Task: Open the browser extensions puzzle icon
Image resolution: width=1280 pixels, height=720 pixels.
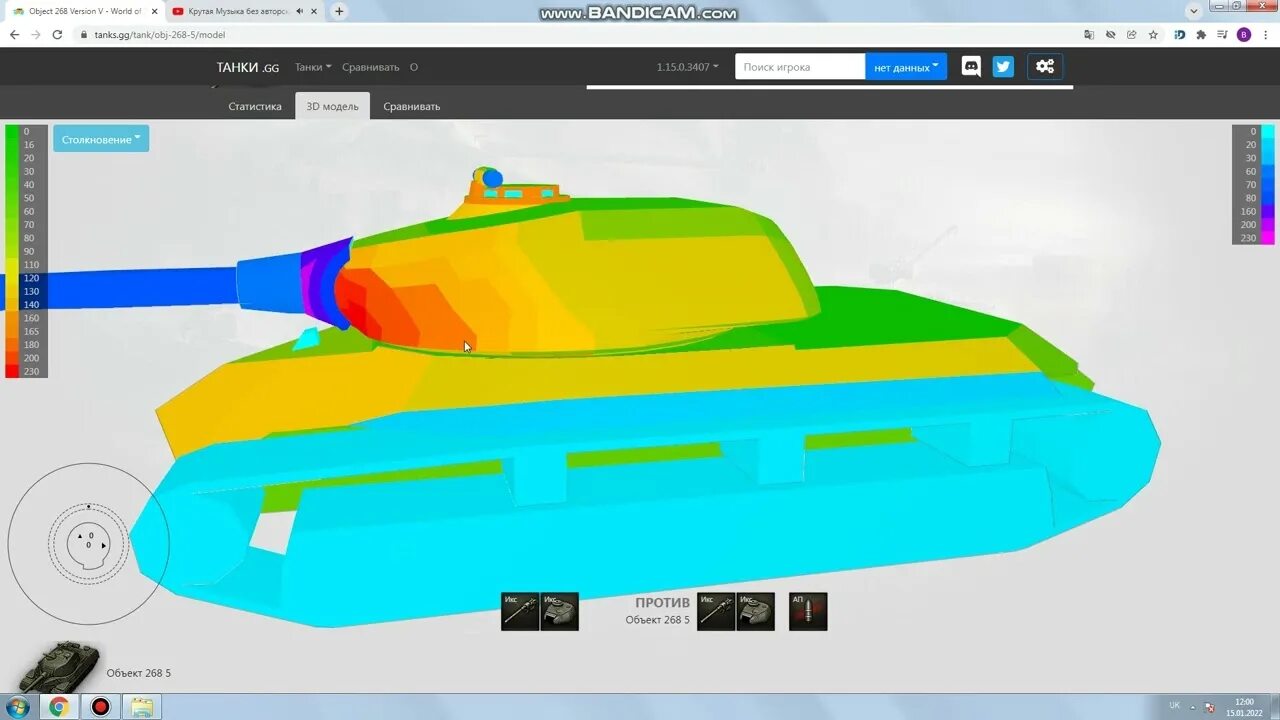Action: click(x=1201, y=34)
